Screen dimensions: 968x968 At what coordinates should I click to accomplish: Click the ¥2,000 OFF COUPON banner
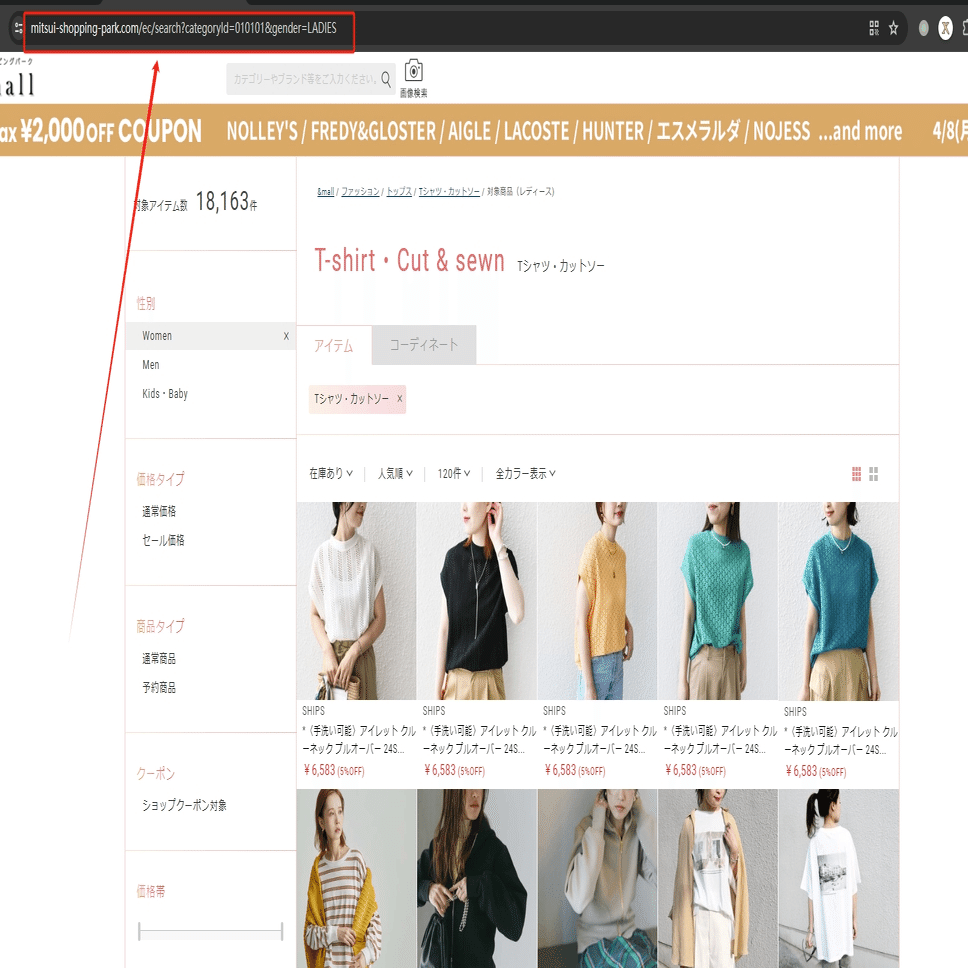(x=484, y=131)
